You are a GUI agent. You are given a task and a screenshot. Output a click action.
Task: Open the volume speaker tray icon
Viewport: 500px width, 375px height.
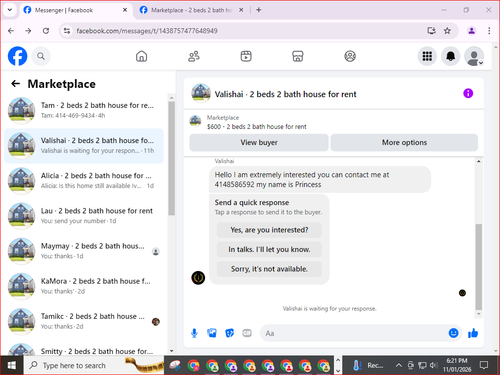coord(433,365)
